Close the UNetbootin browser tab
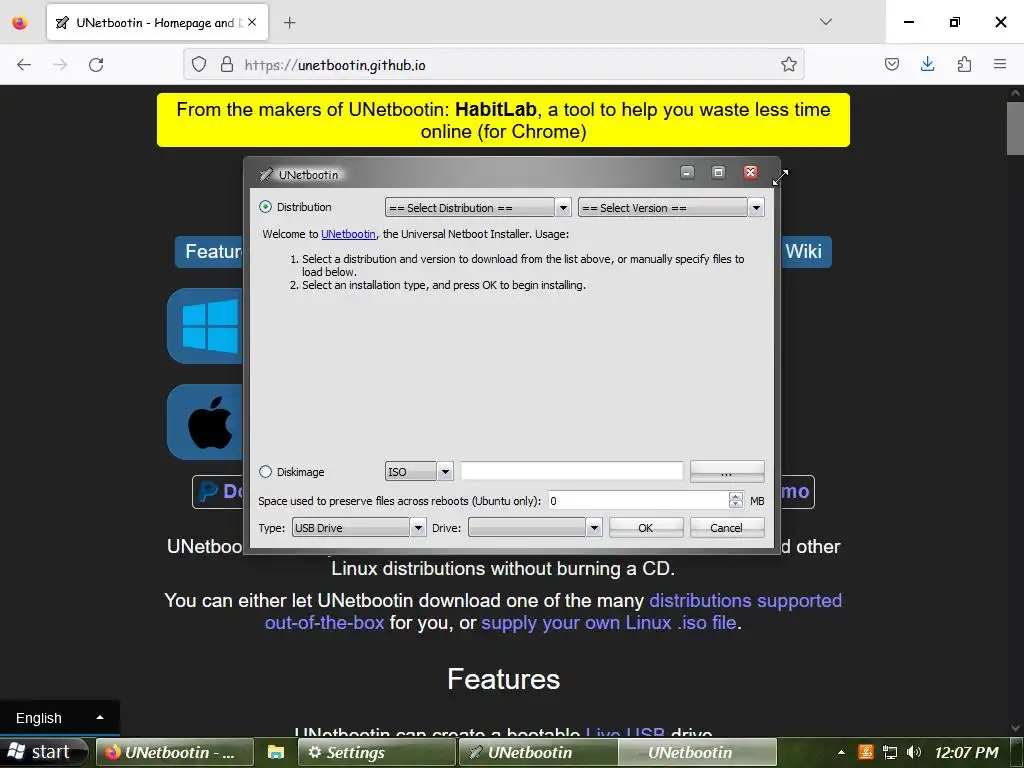1024x768 pixels. pos(252,22)
